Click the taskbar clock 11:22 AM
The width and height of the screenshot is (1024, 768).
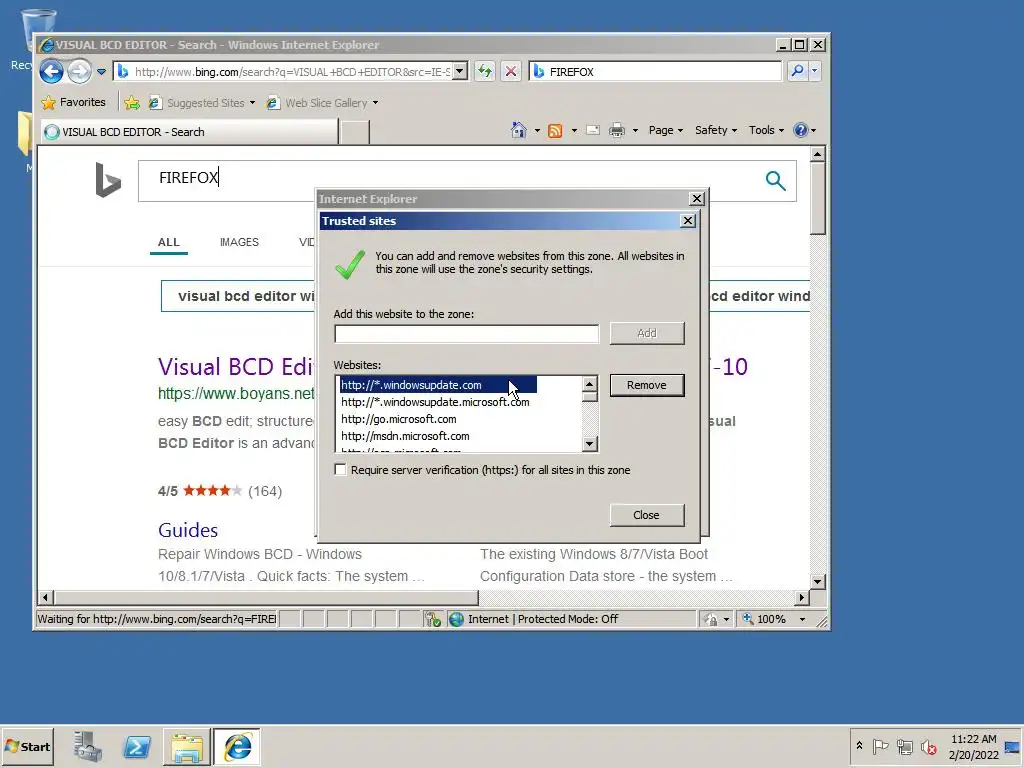coord(973,746)
